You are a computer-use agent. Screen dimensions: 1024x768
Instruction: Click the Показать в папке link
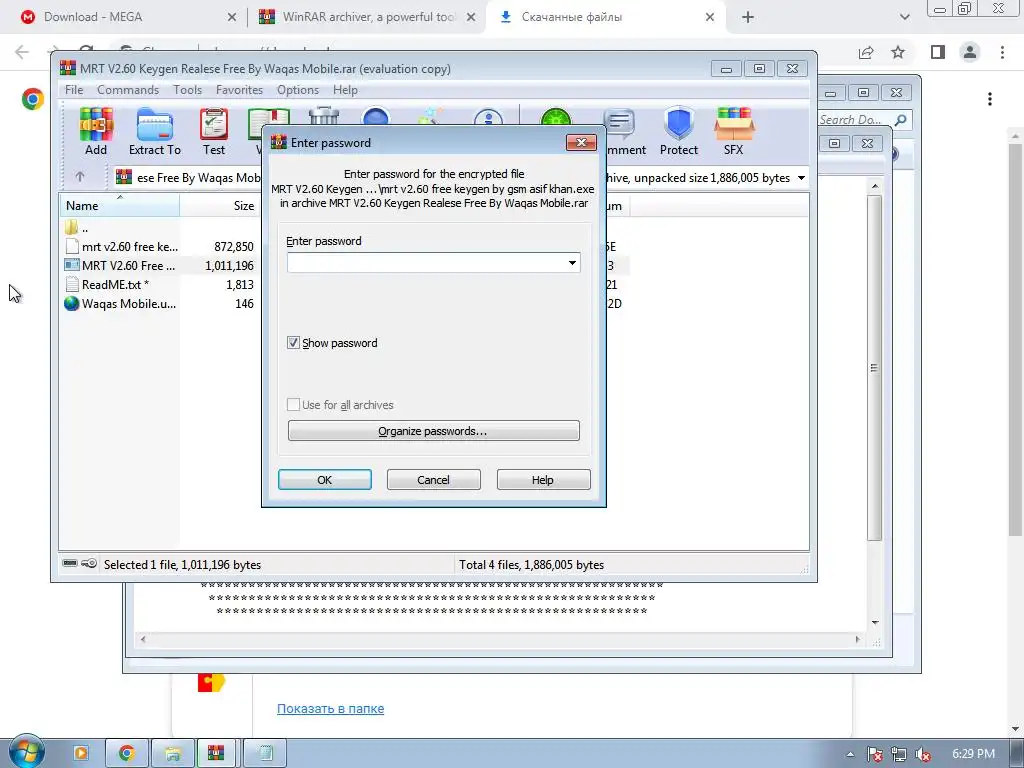tap(330, 709)
